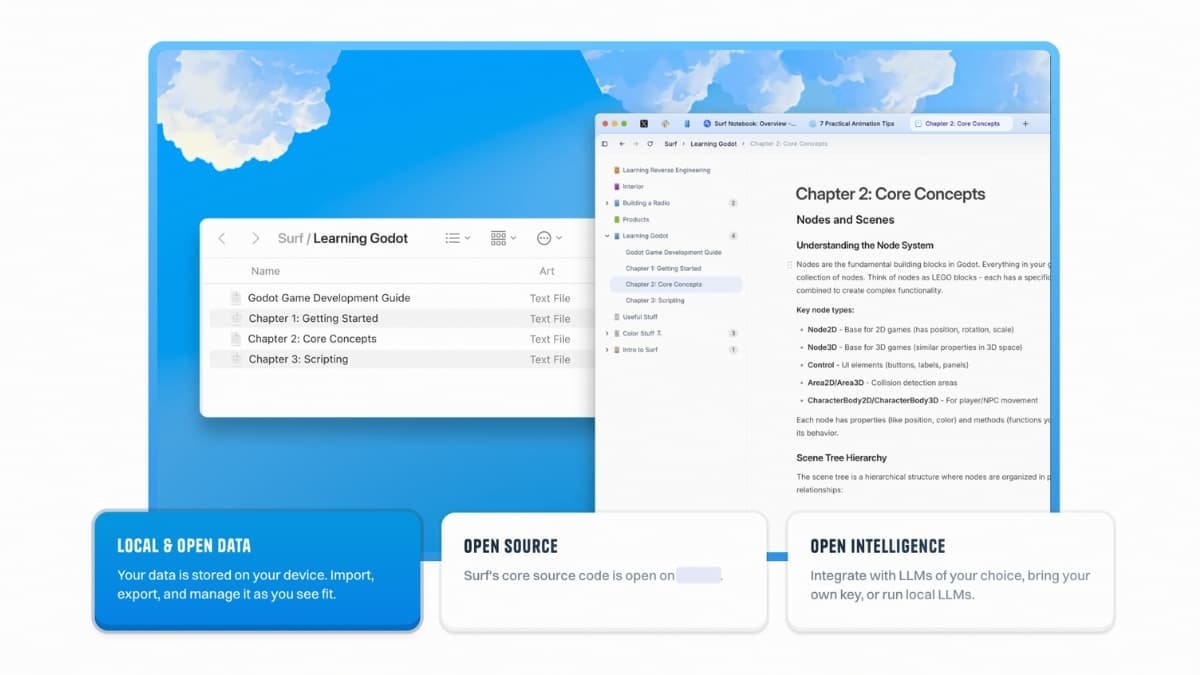Click file icon of Godot Game Development Guide

(x=236, y=298)
